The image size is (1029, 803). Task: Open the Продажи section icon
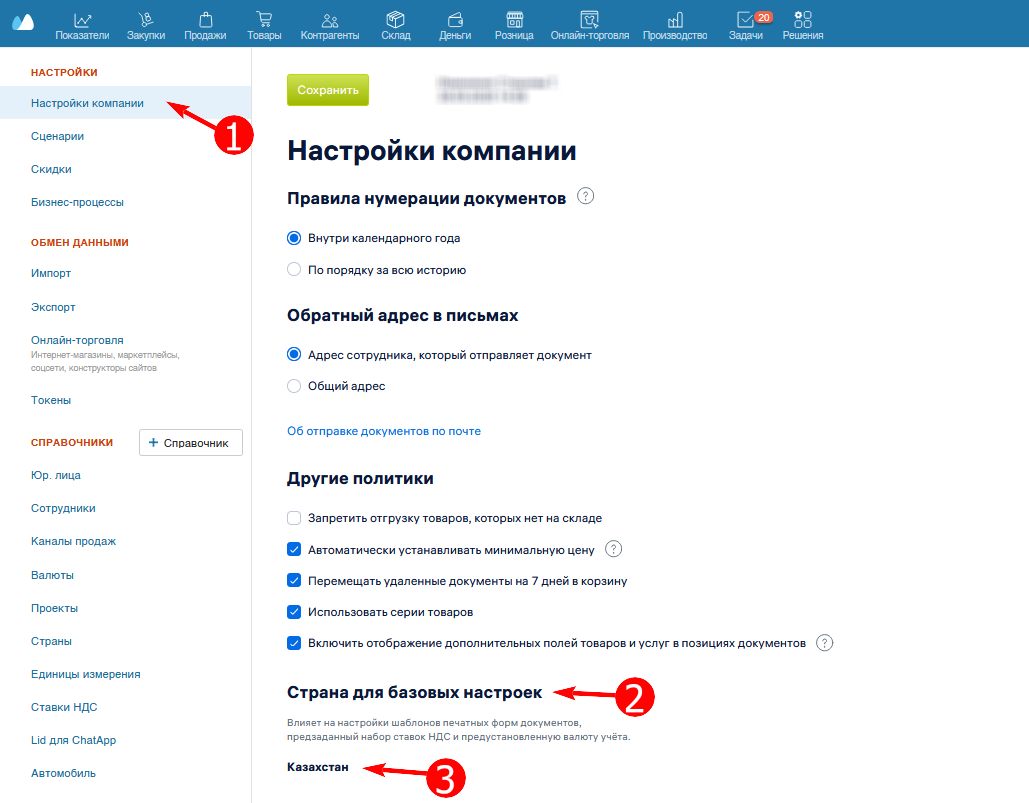point(205,20)
